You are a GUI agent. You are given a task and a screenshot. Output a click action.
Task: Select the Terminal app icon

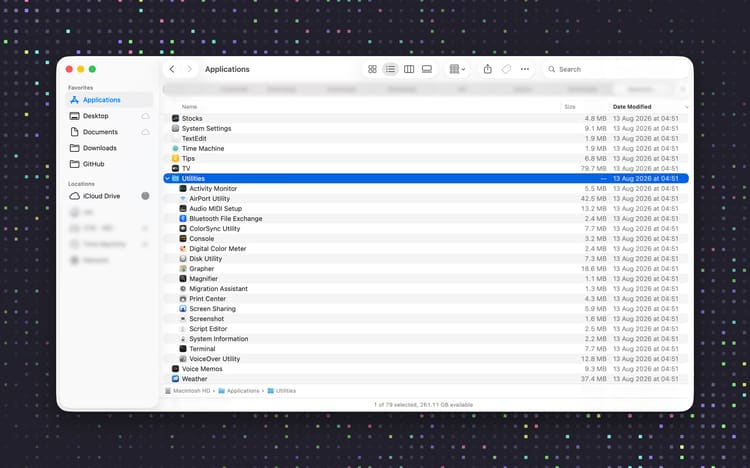(x=183, y=349)
